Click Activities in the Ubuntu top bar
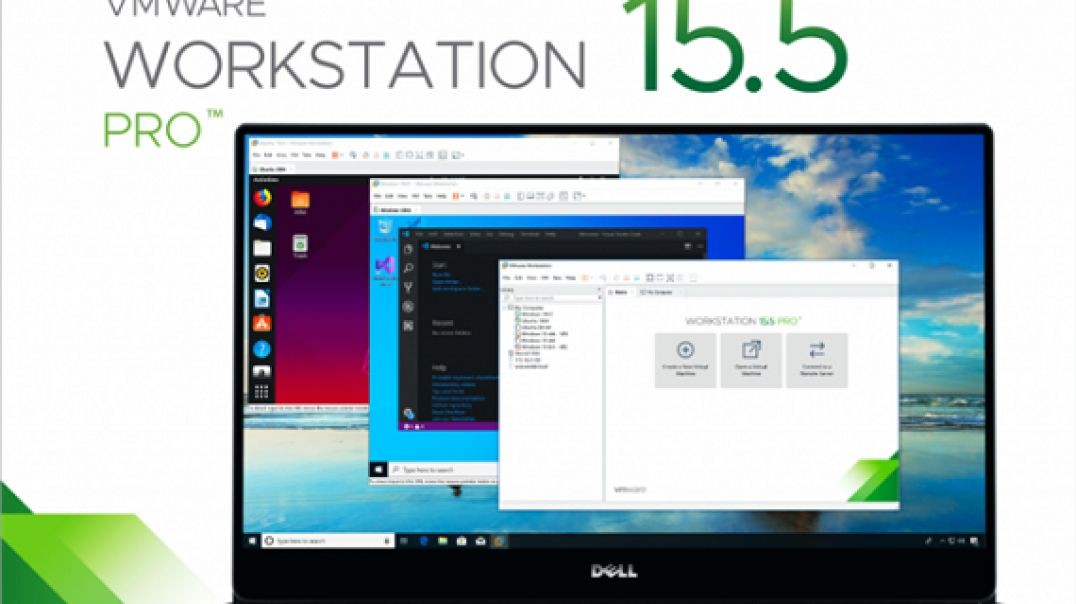Image resolution: width=1076 pixels, height=604 pixels. (x=266, y=180)
